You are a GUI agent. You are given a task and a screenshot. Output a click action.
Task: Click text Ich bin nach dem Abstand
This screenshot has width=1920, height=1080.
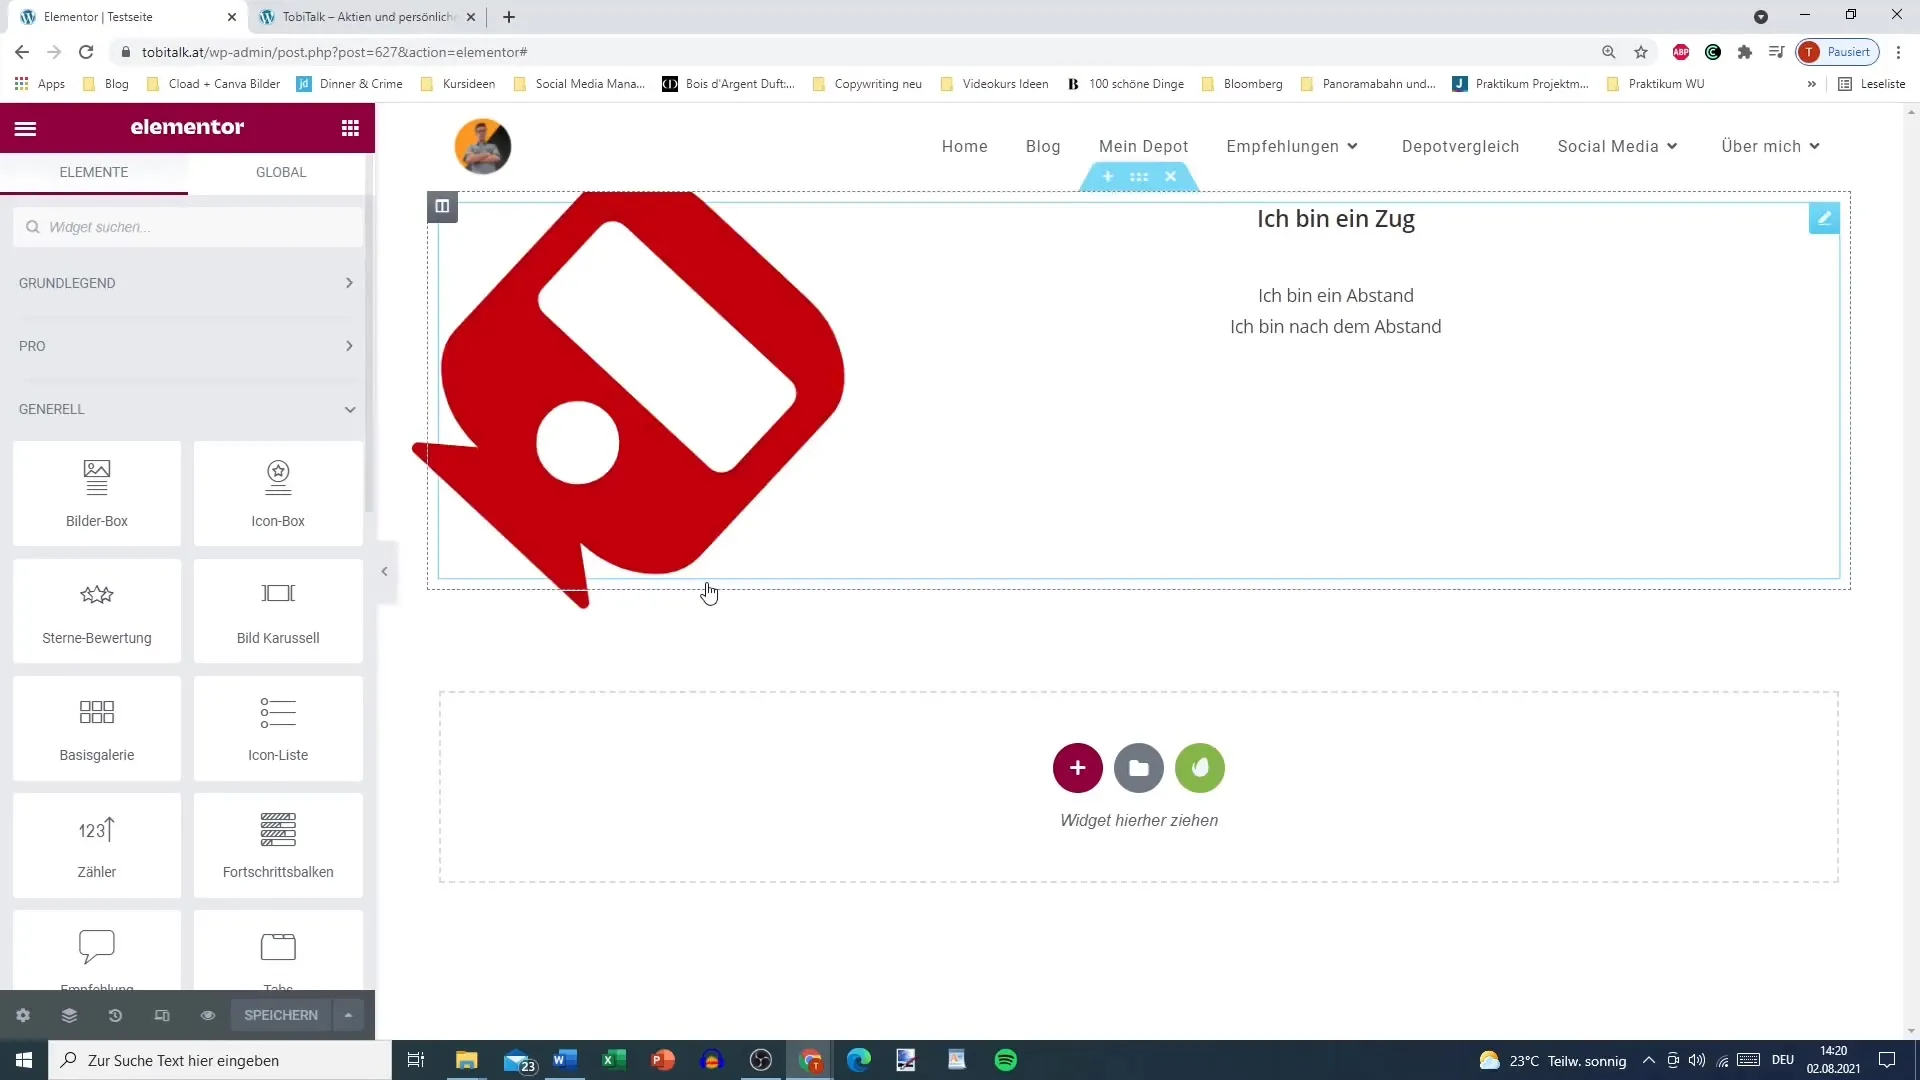1336,327
